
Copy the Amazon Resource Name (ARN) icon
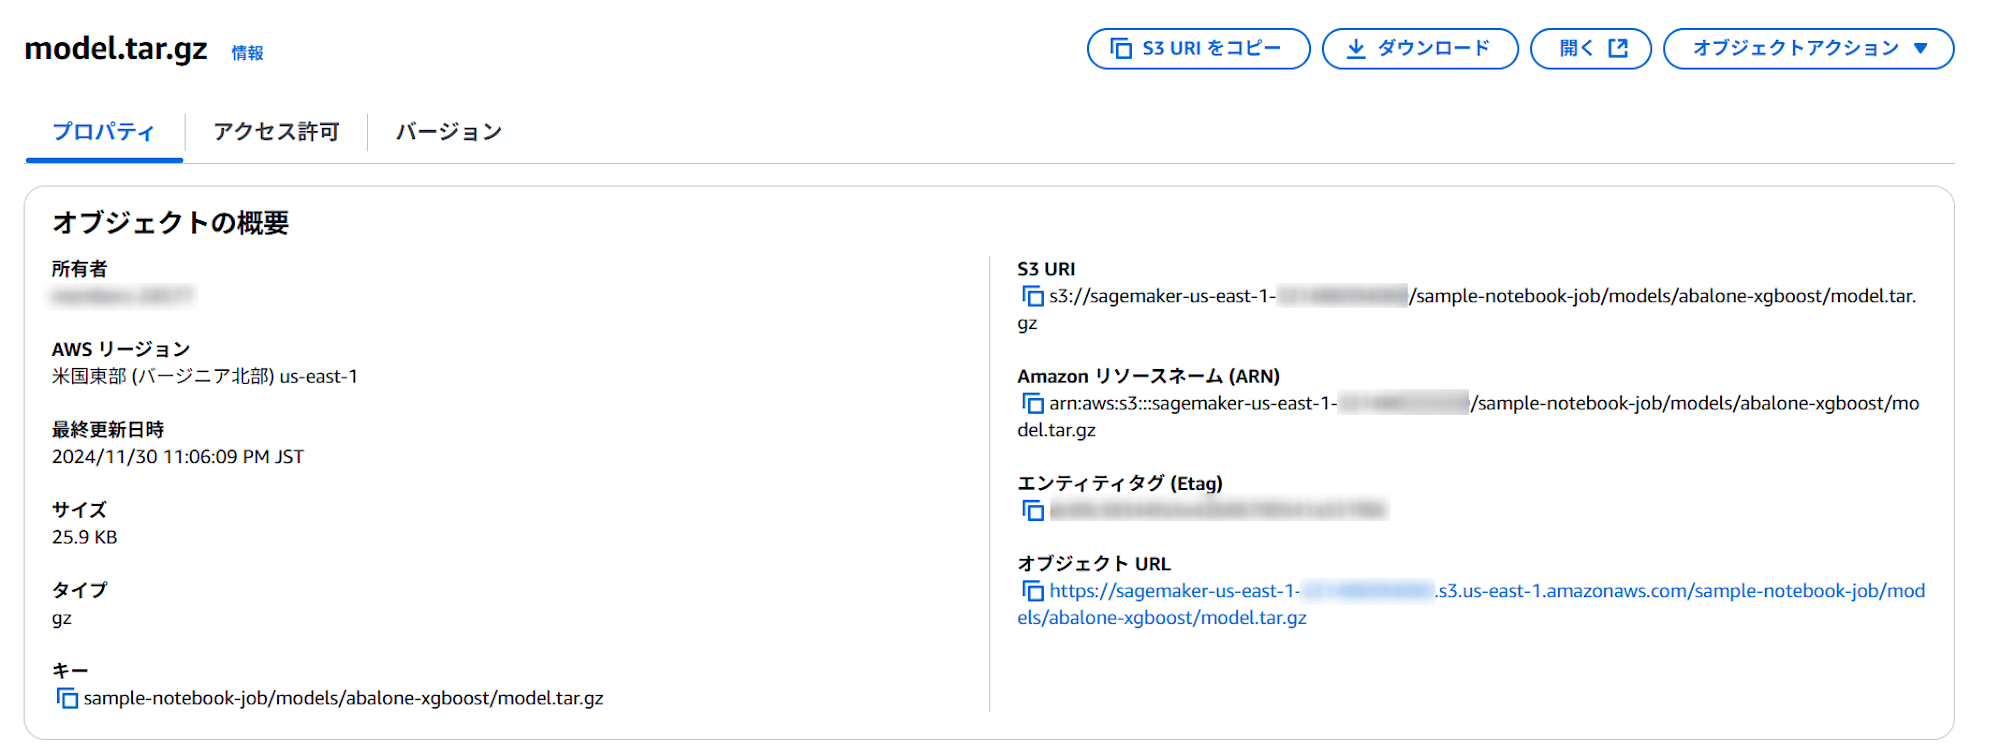[x=1032, y=403]
